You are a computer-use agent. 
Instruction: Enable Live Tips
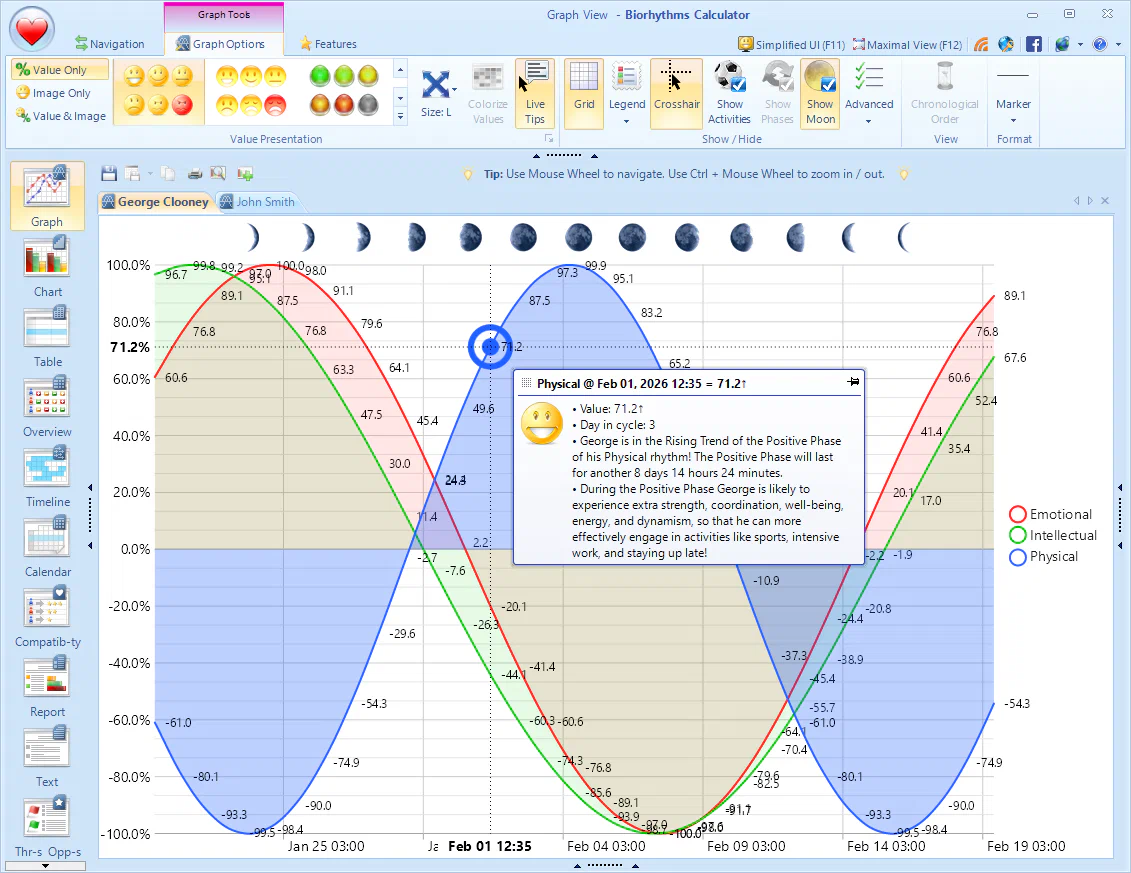pos(535,90)
